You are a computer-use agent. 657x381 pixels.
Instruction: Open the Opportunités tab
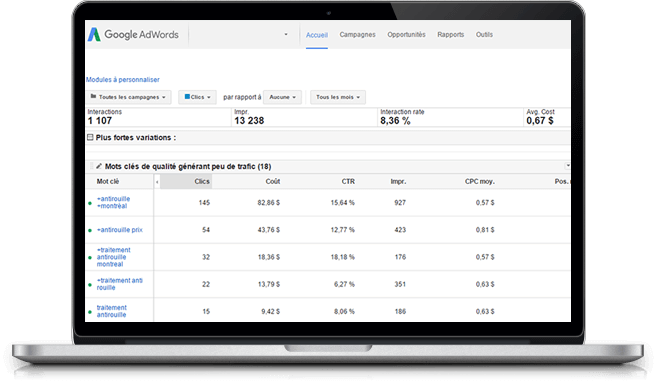(x=406, y=35)
